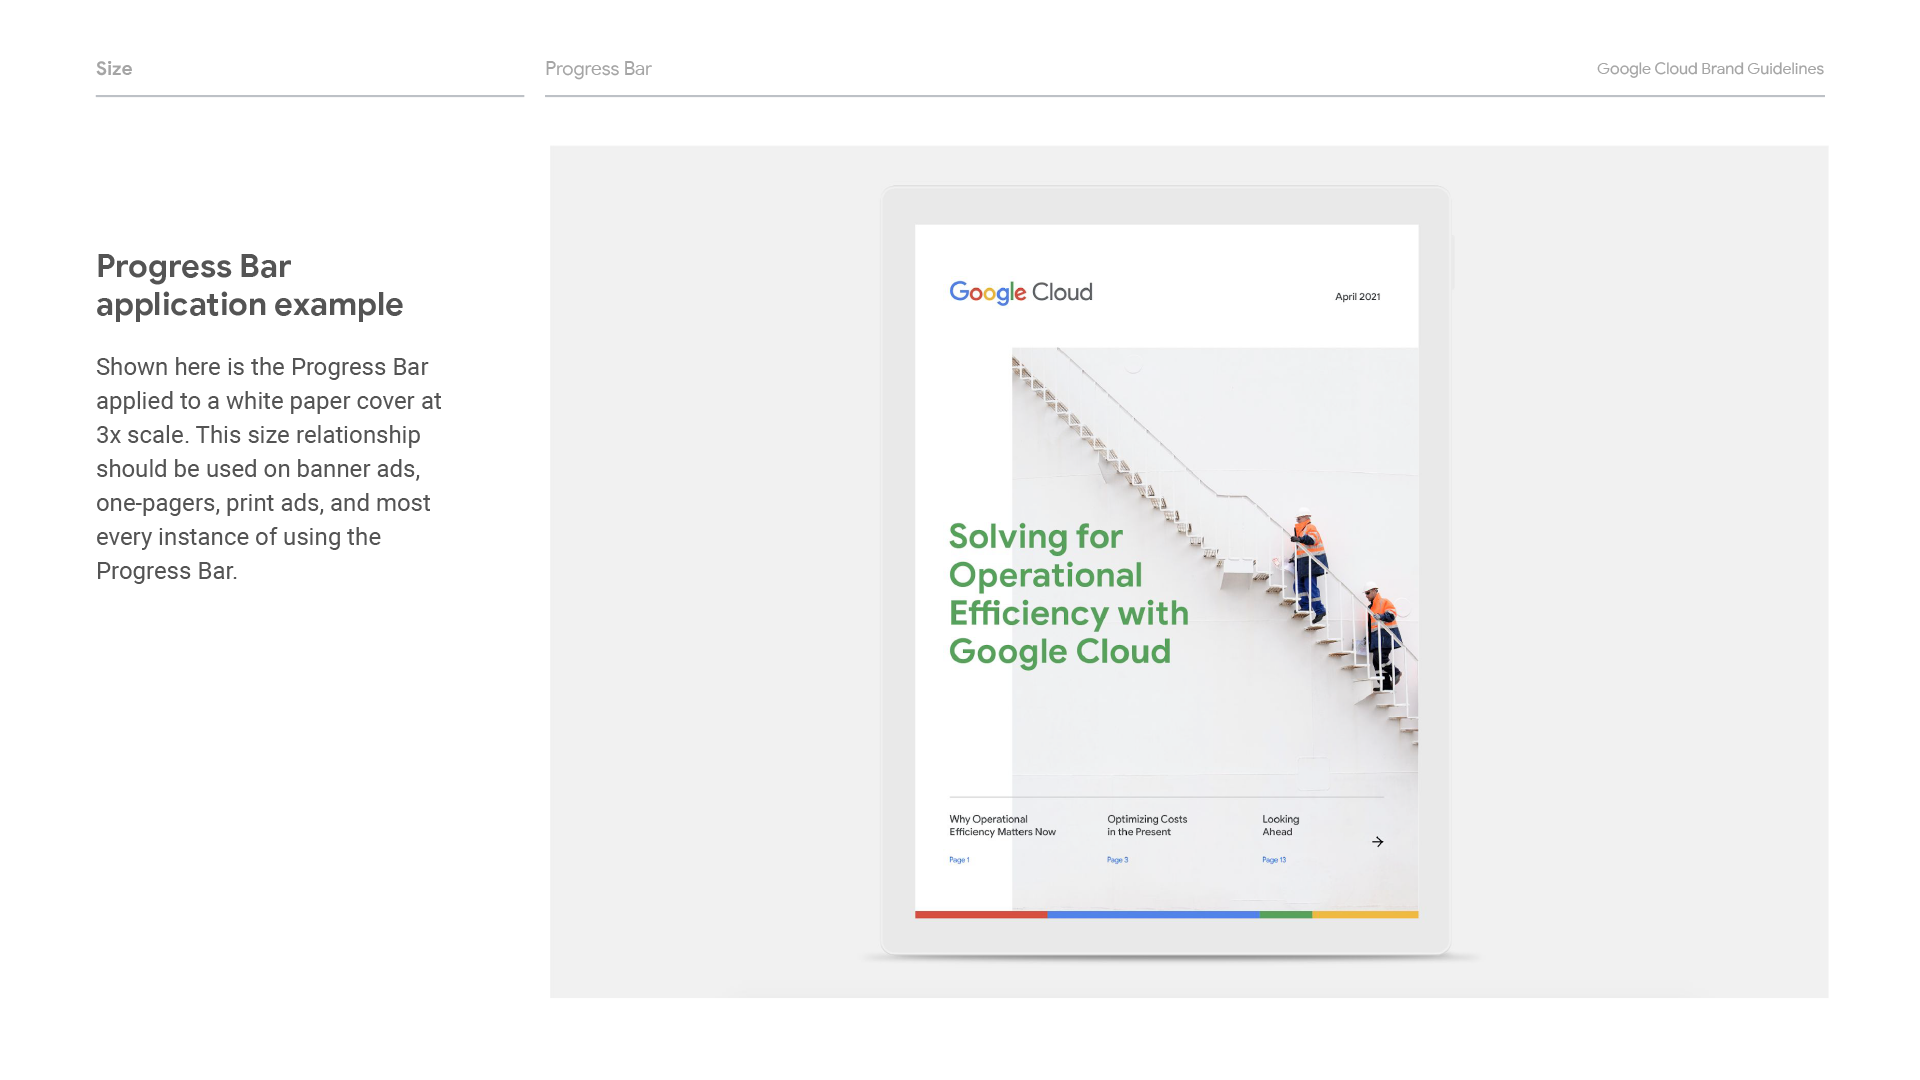
Task: Click the green segment of the progress bar
Action: [1286, 914]
